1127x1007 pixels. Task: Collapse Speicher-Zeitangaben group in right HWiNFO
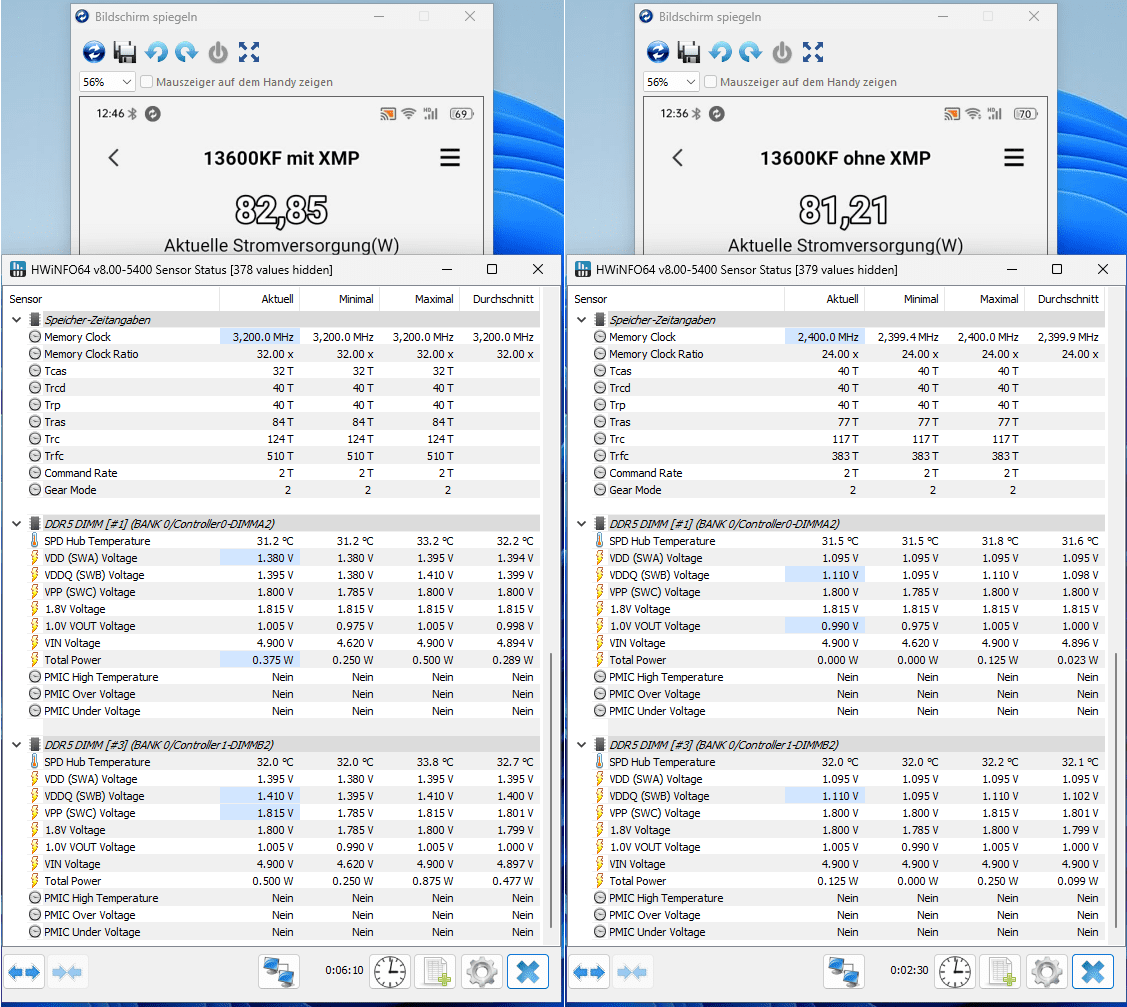(581, 320)
